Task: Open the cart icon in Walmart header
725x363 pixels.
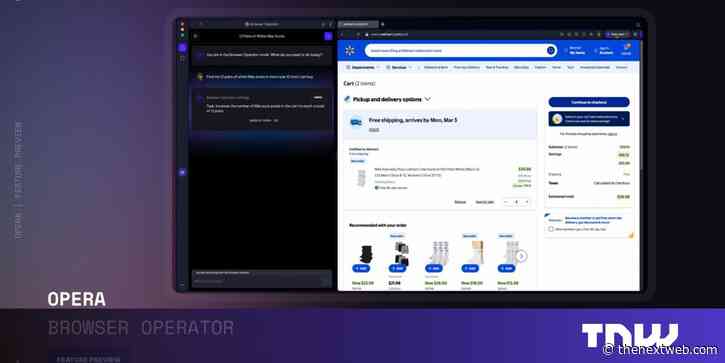Action: tap(626, 49)
